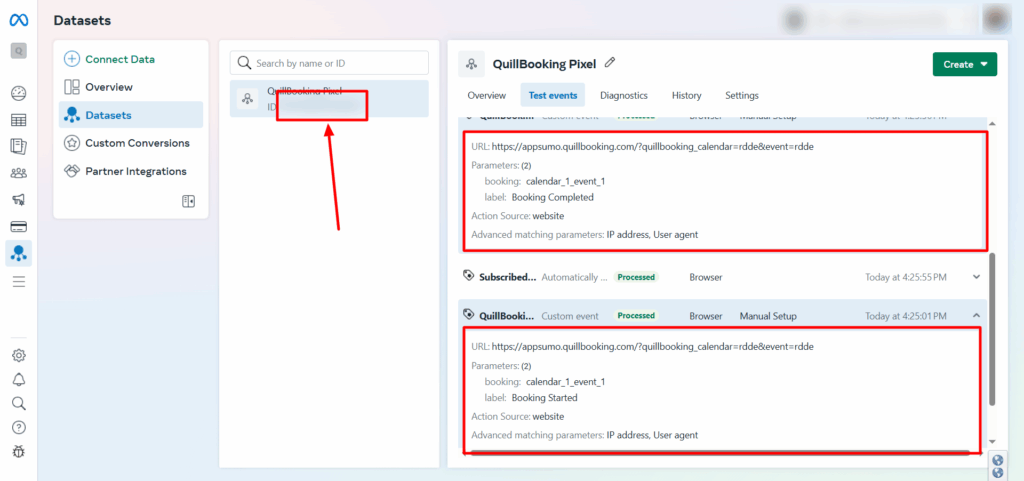Click the help question mark icon

click(18, 427)
